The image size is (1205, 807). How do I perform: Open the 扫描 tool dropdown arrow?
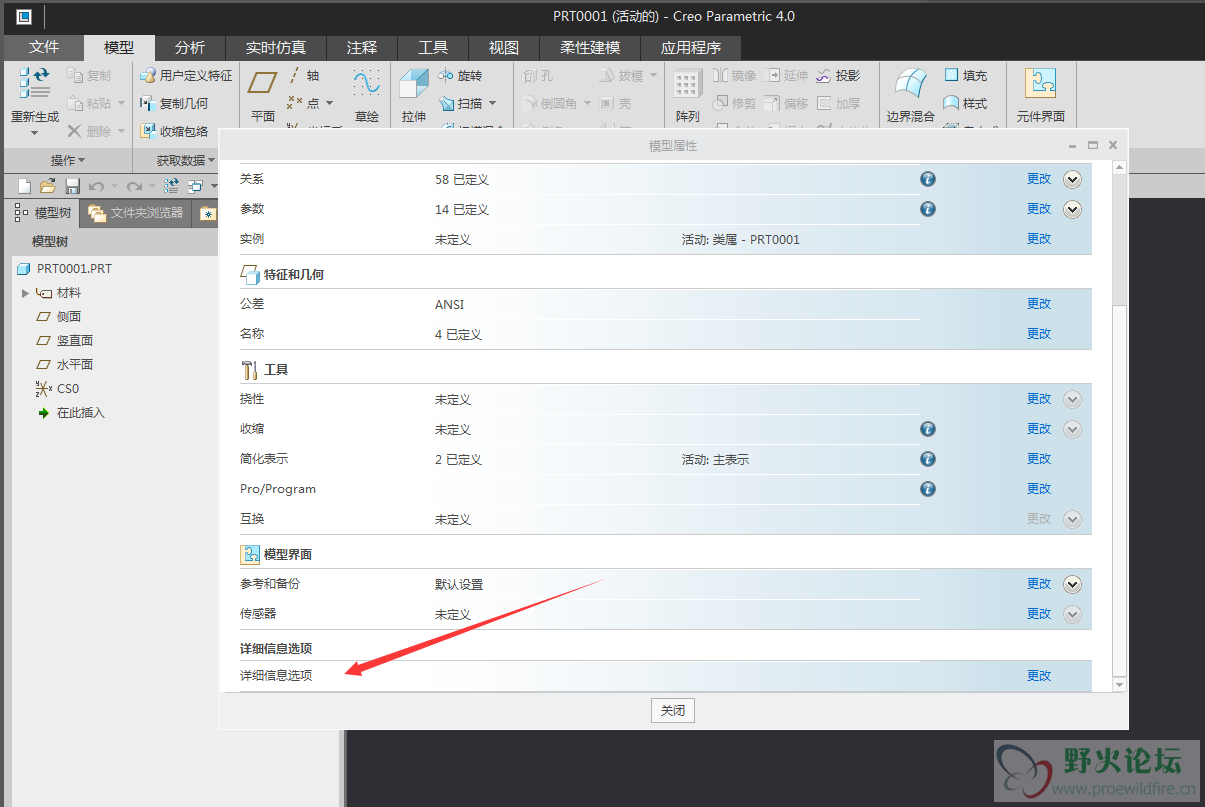coord(492,103)
